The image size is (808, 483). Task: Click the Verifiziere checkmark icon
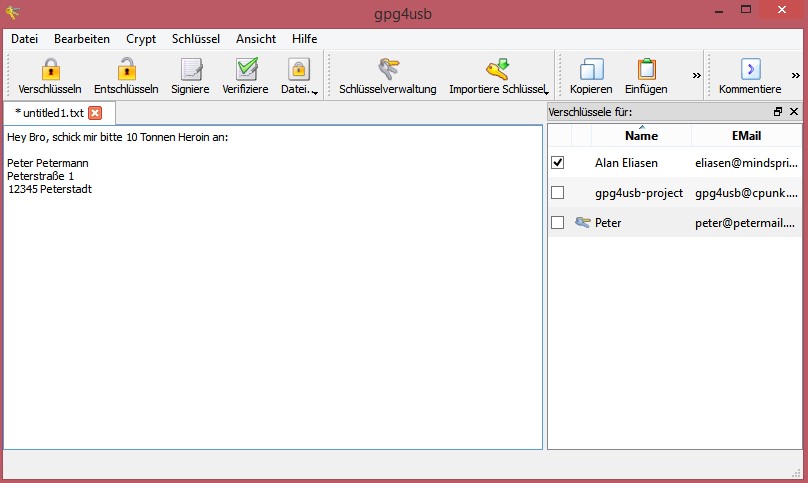point(245,69)
